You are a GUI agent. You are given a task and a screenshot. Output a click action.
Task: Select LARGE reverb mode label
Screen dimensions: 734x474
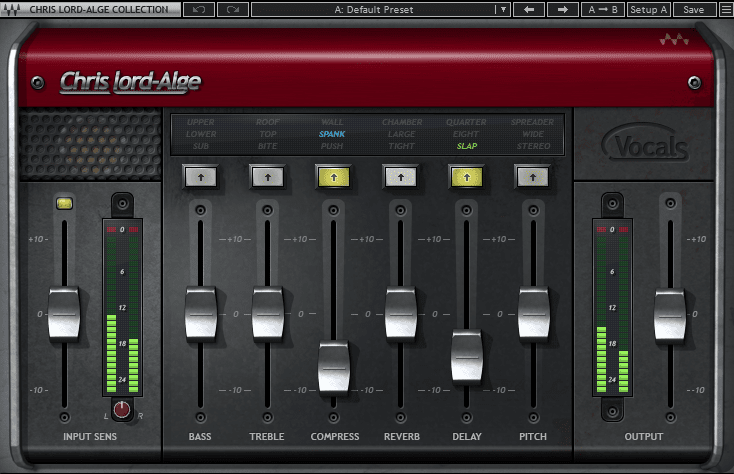(402, 134)
